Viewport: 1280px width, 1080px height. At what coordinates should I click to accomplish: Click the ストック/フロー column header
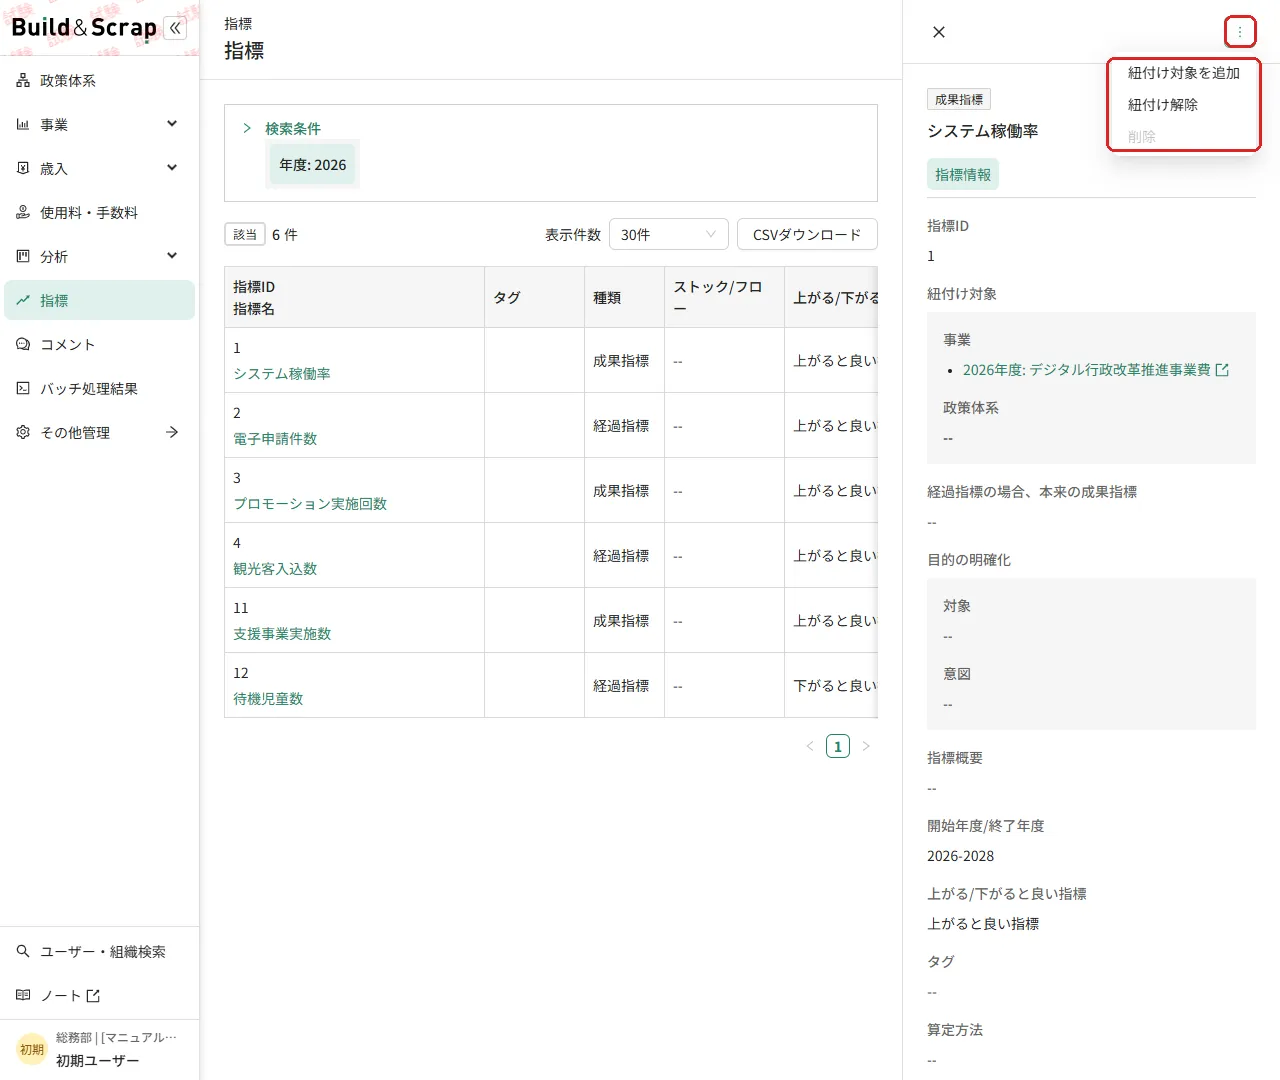725,297
